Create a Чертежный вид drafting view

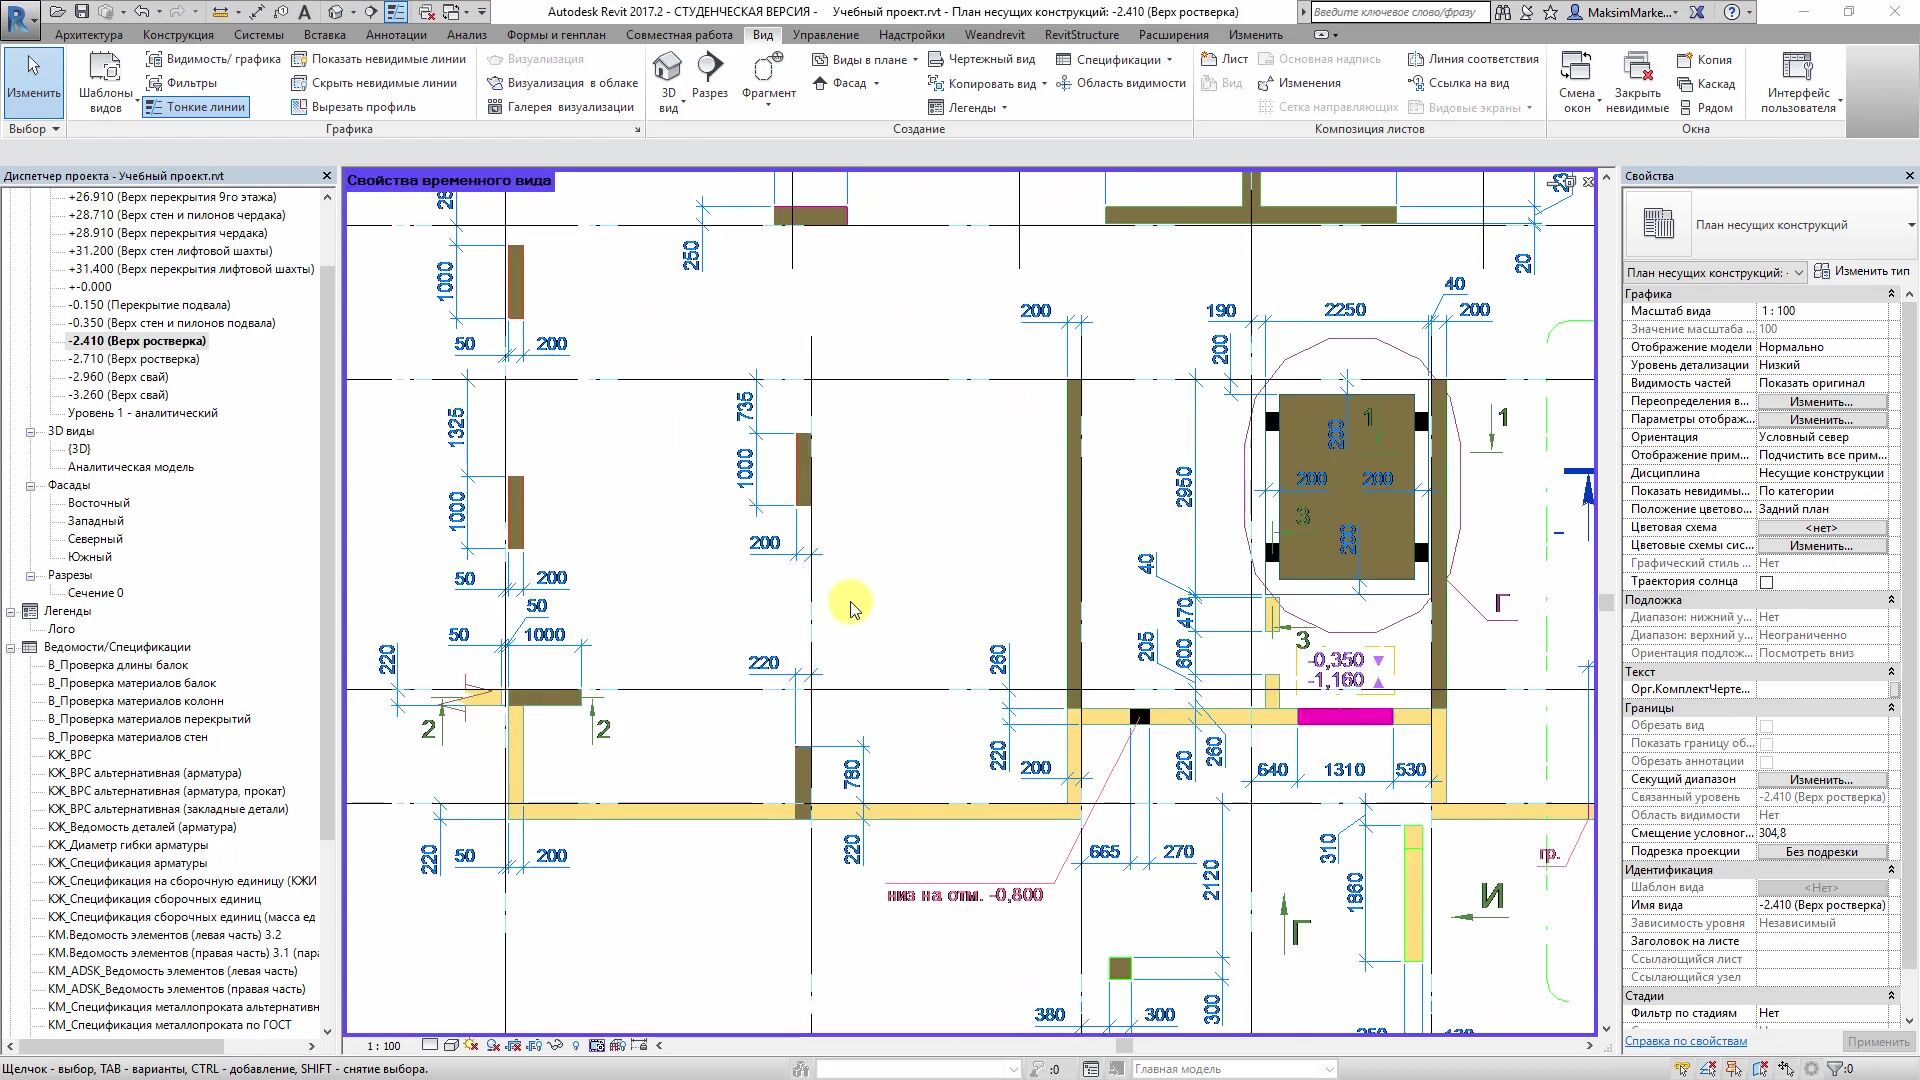982,59
